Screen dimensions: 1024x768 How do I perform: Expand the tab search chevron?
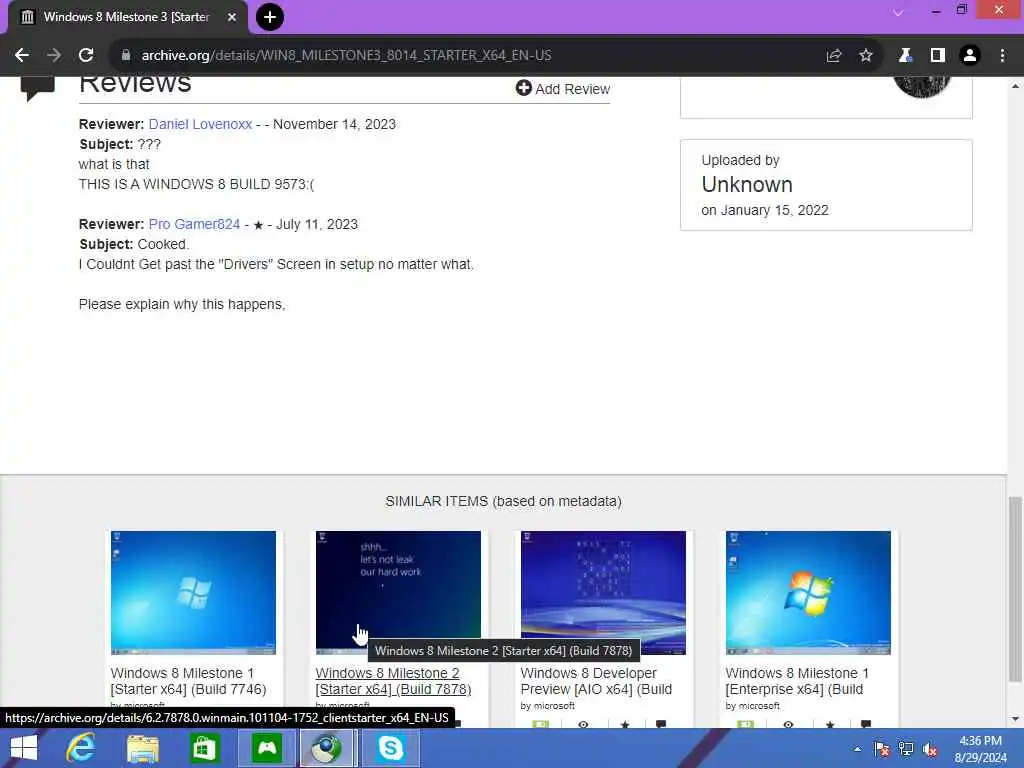coord(898,12)
